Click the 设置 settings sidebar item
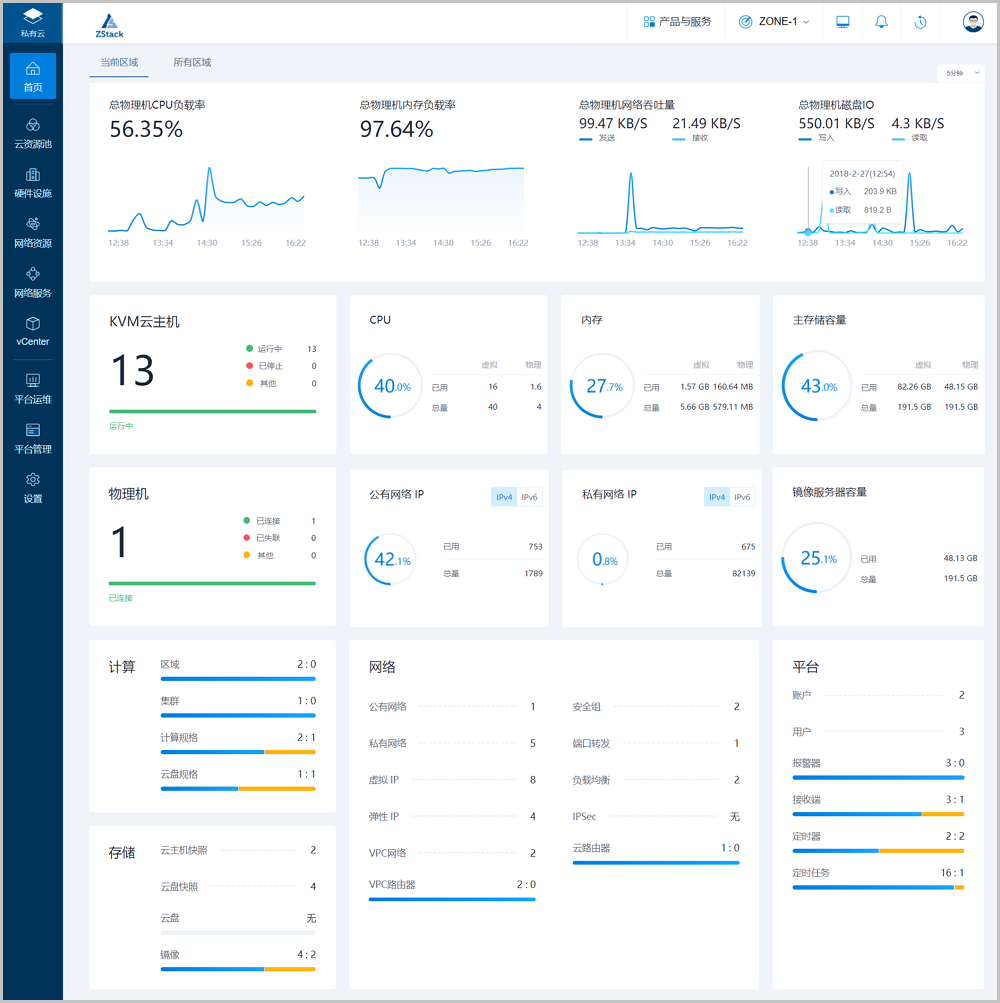 click(32, 487)
